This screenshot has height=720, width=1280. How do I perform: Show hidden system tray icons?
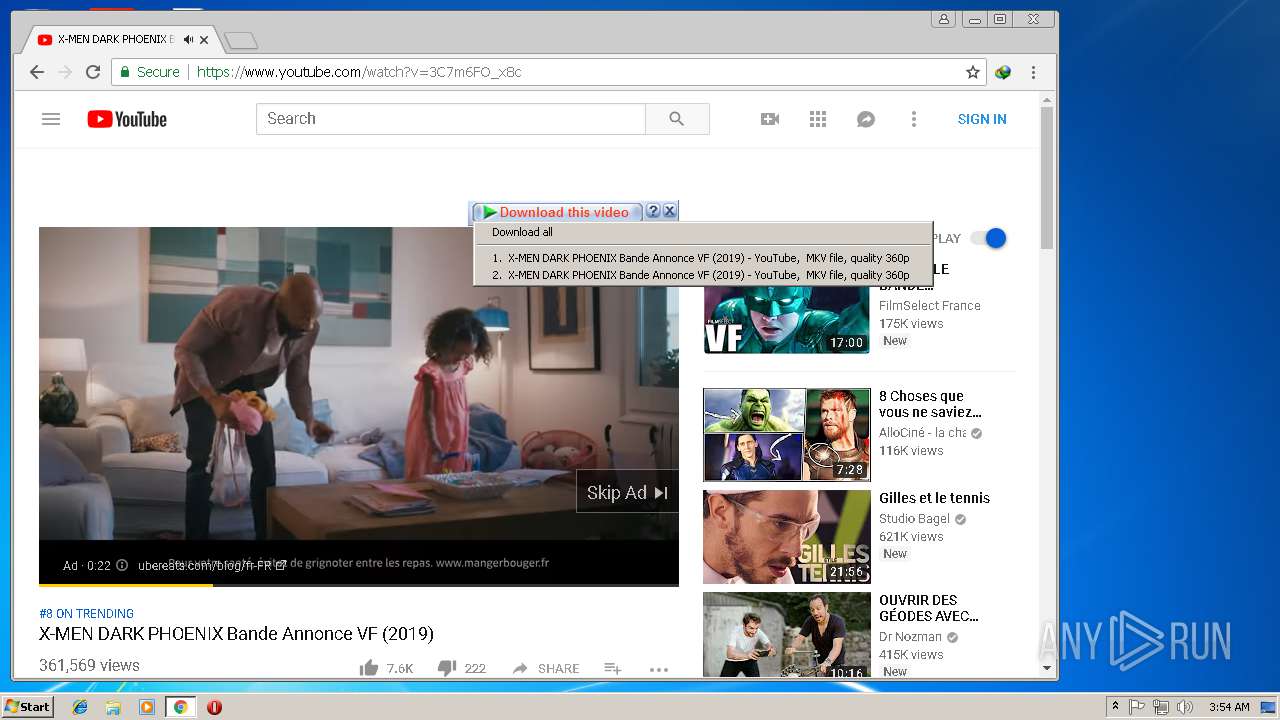click(x=1115, y=707)
